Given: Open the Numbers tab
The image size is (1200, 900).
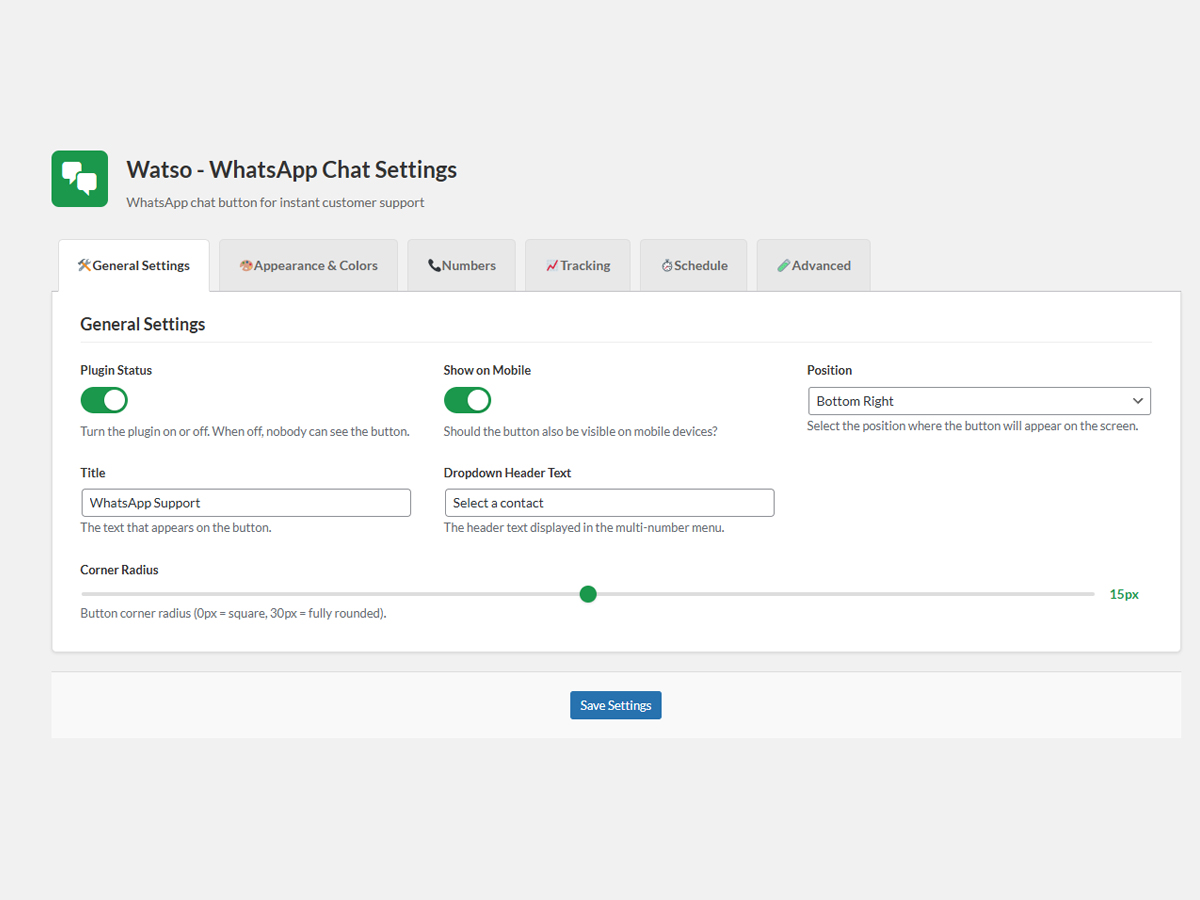Looking at the screenshot, I should click(461, 265).
